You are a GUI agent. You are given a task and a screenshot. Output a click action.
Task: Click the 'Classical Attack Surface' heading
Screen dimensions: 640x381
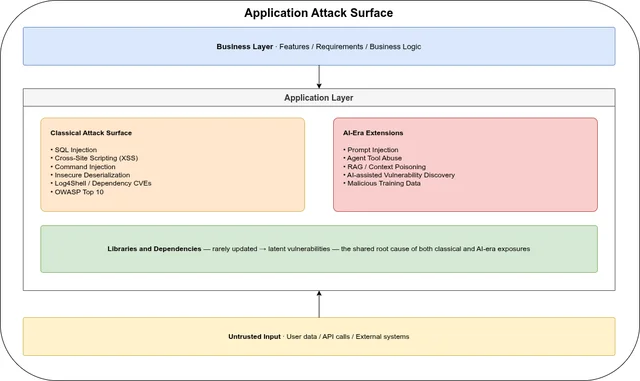coord(91,133)
